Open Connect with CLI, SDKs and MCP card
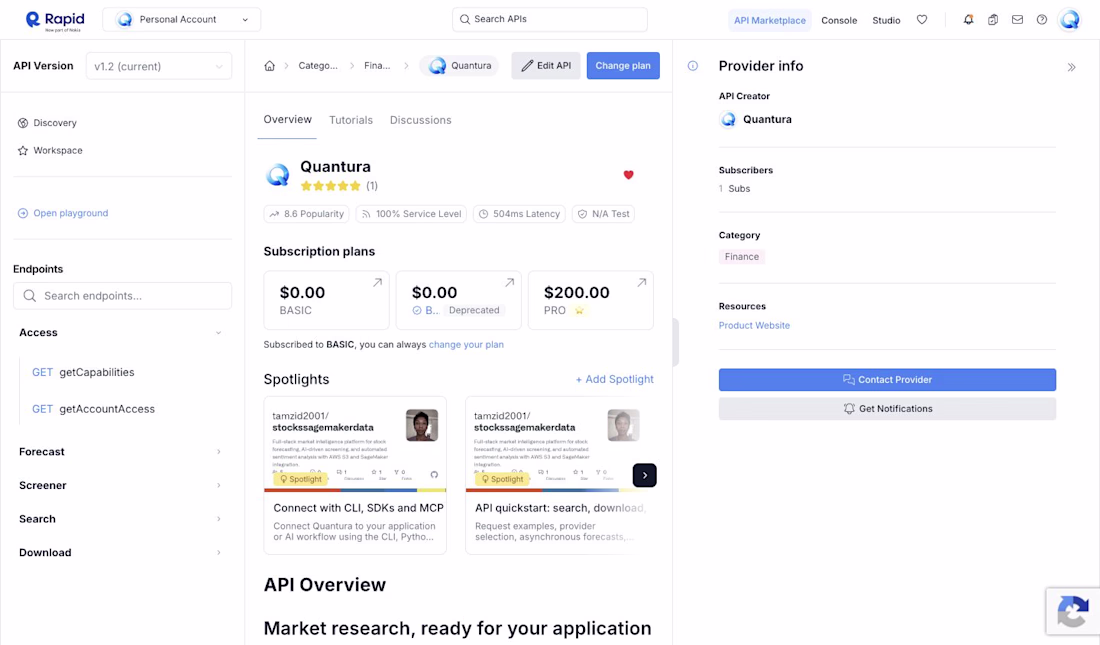1100x645 pixels. [x=355, y=476]
